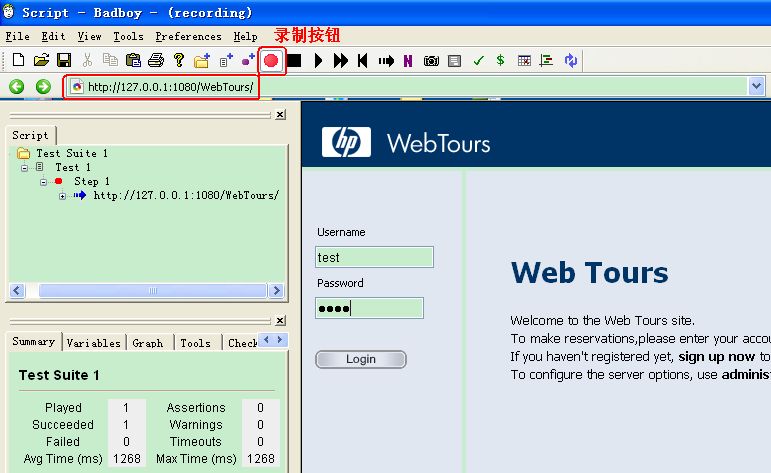Close the Script panel with its X
Viewport: 771px width, 473px height.
pyautogui.click(x=280, y=115)
